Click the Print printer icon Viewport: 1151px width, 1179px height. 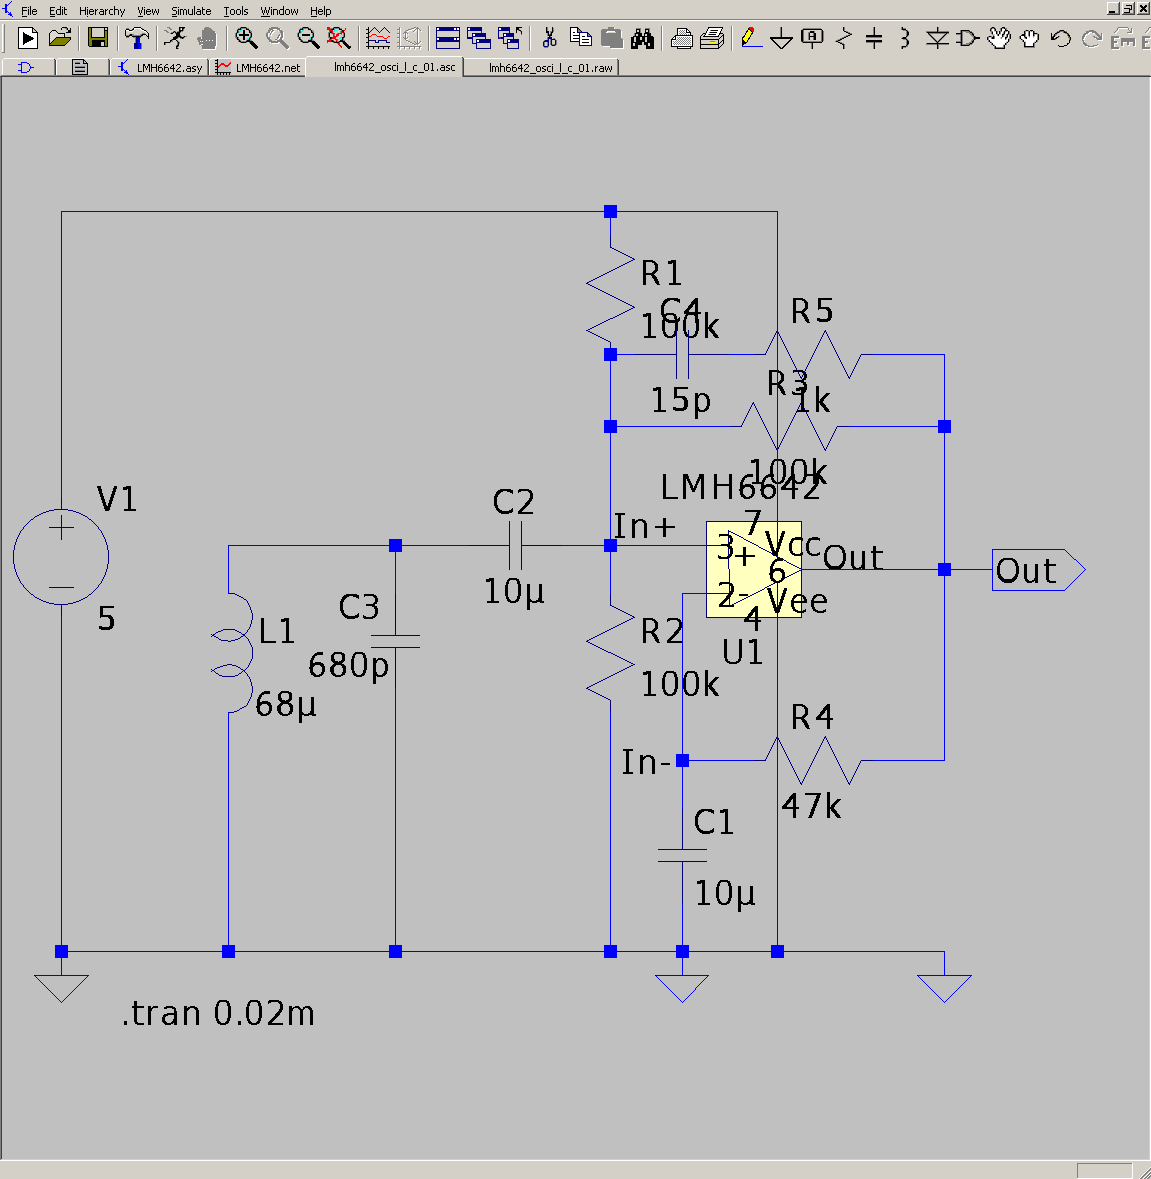click(x=712, y=38)
